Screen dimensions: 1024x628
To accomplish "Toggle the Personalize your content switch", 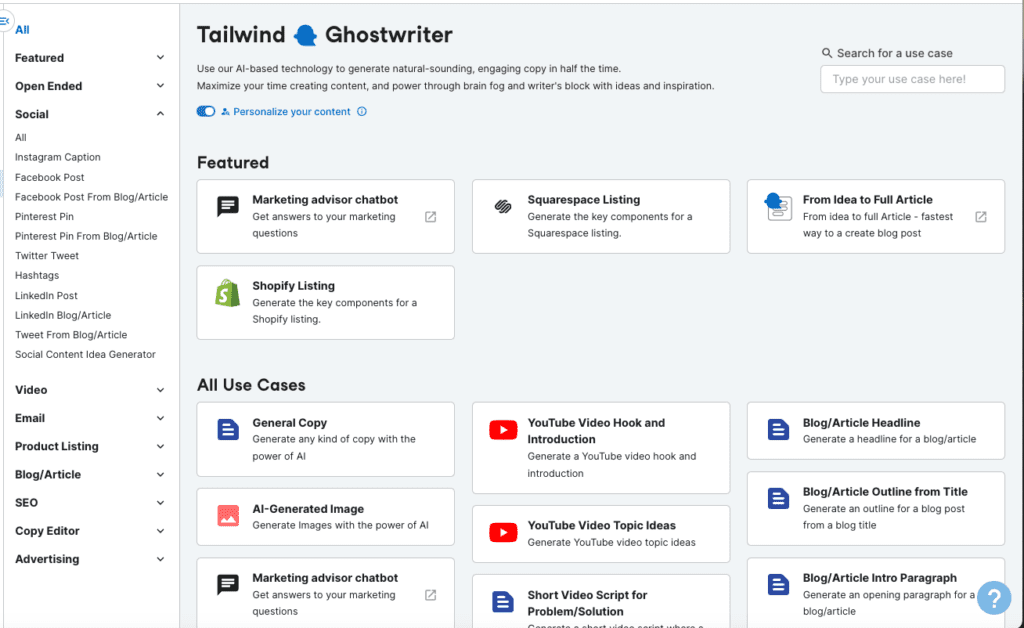I will point(206,112).
